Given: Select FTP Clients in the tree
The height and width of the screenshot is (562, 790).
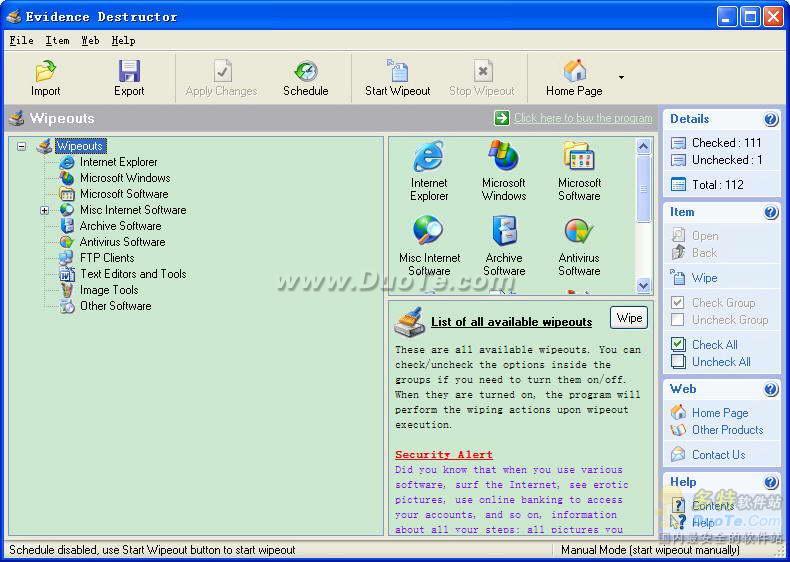Looking at the screenshot, I should (x=107, y=258).
